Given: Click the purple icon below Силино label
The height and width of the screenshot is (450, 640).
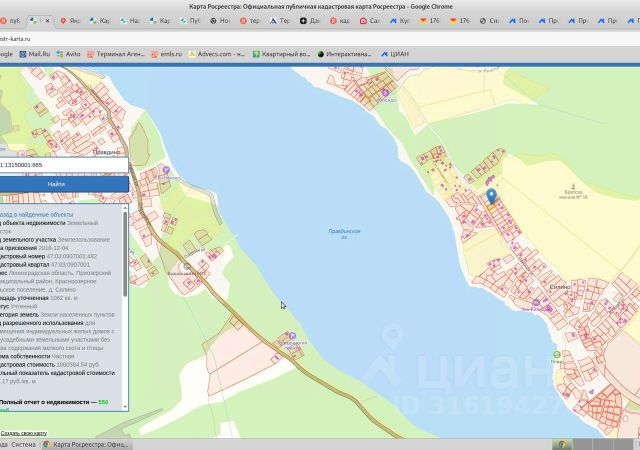Looking at the screenshot, I should coord(536,303).
